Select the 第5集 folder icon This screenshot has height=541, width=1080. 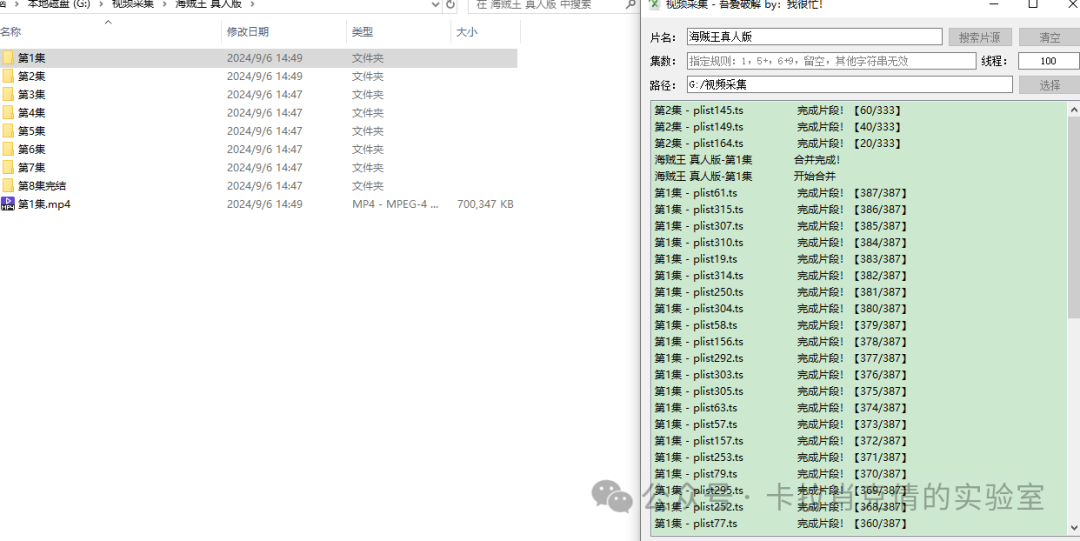[8, 131]
